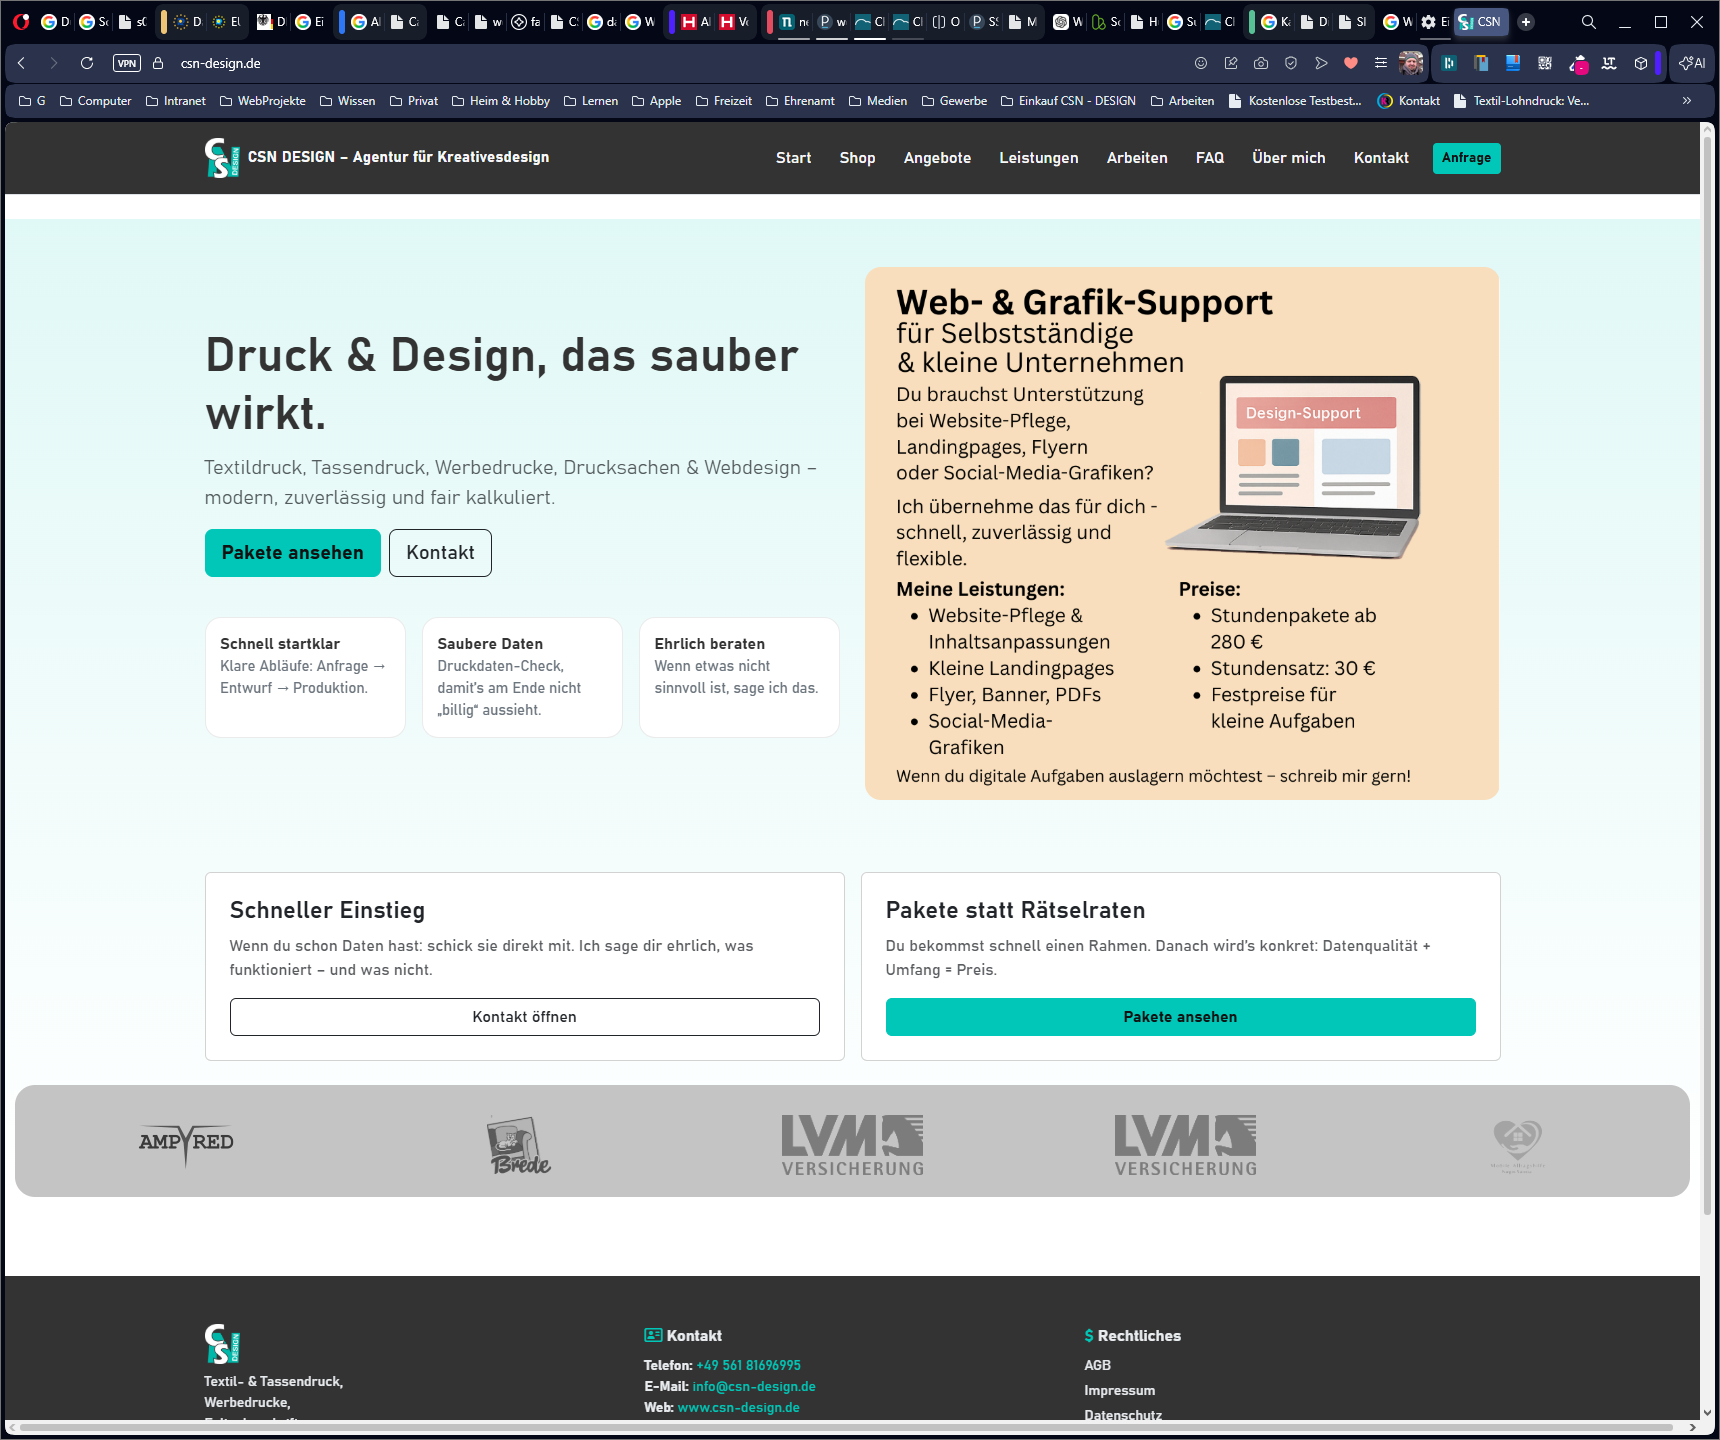Open the FAQ menu item
The image size is (1720, 1440).
click(1210, 158)
